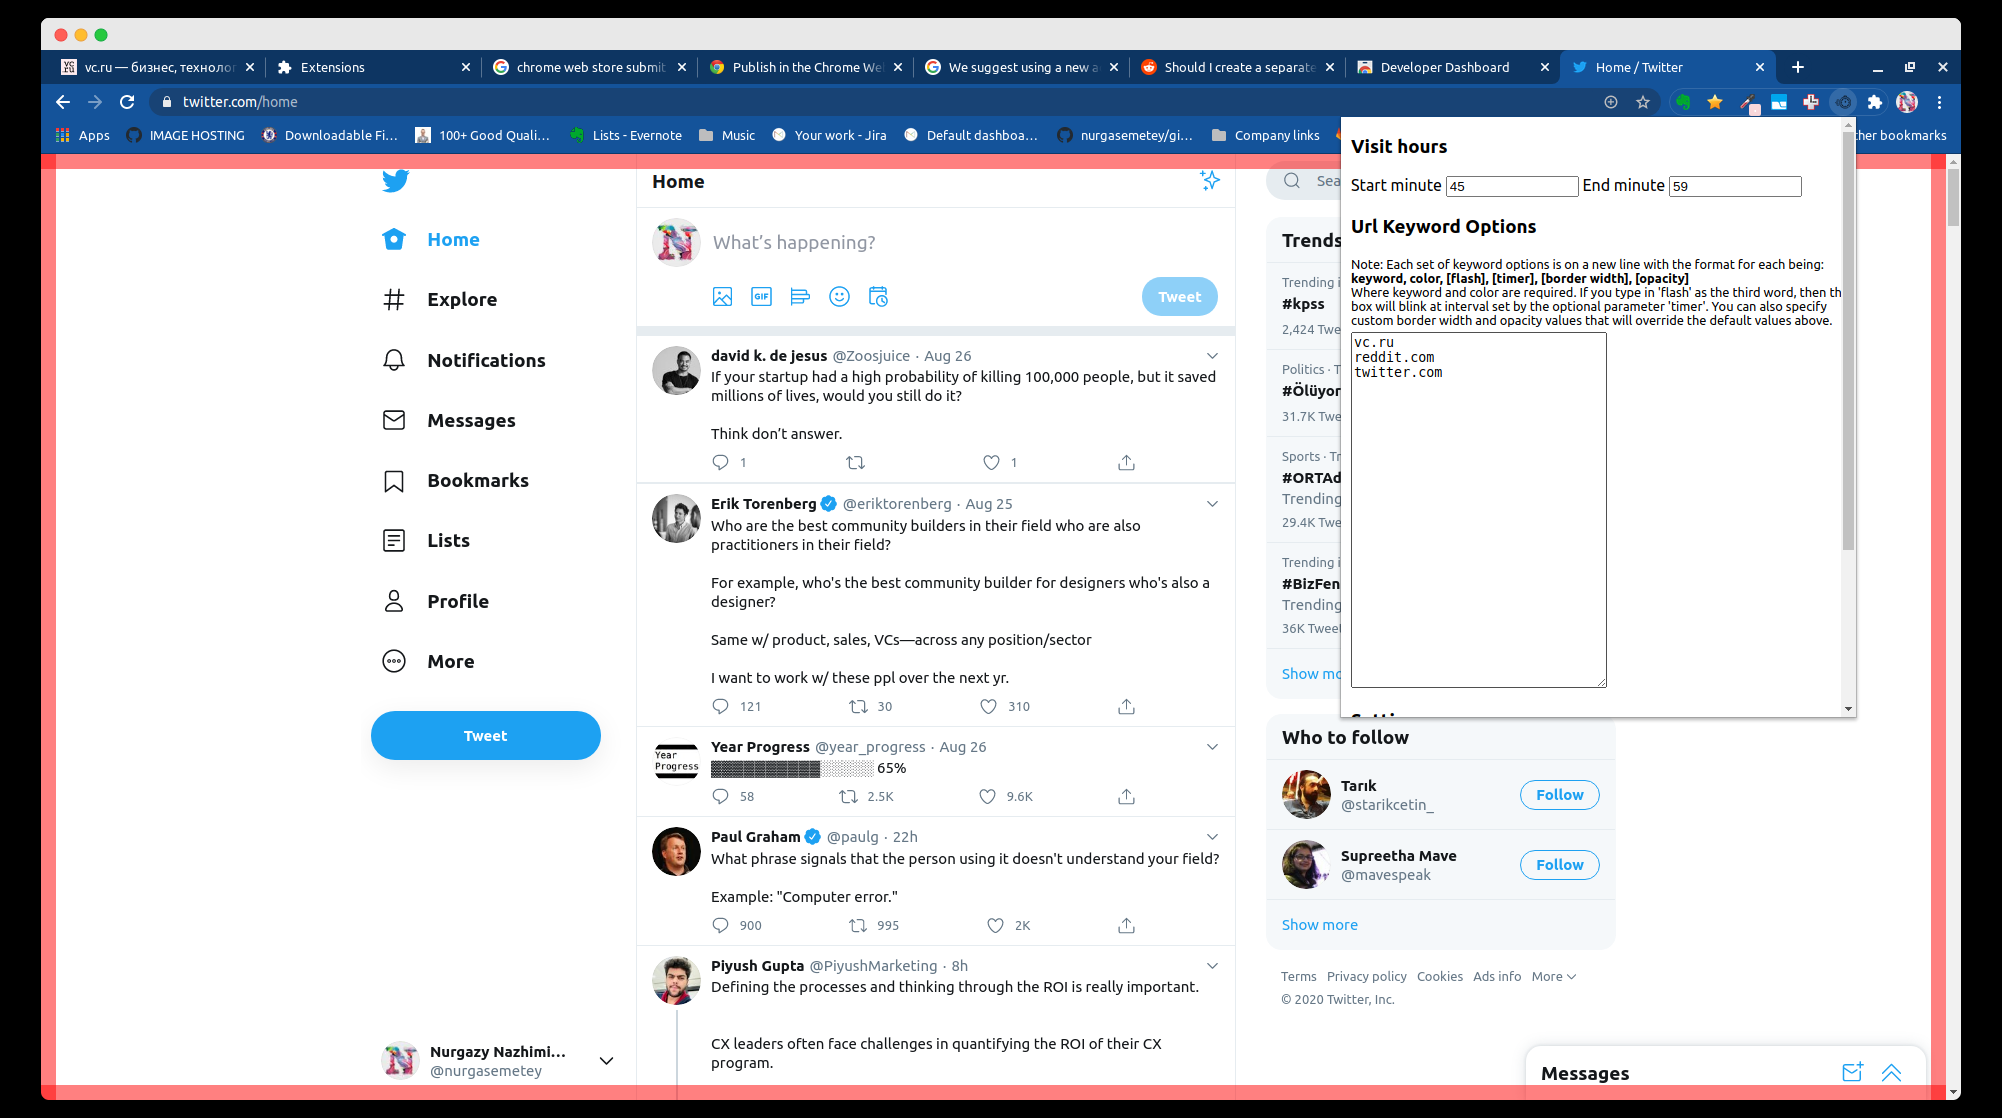Click the Start minute input field

[1511, 186]
